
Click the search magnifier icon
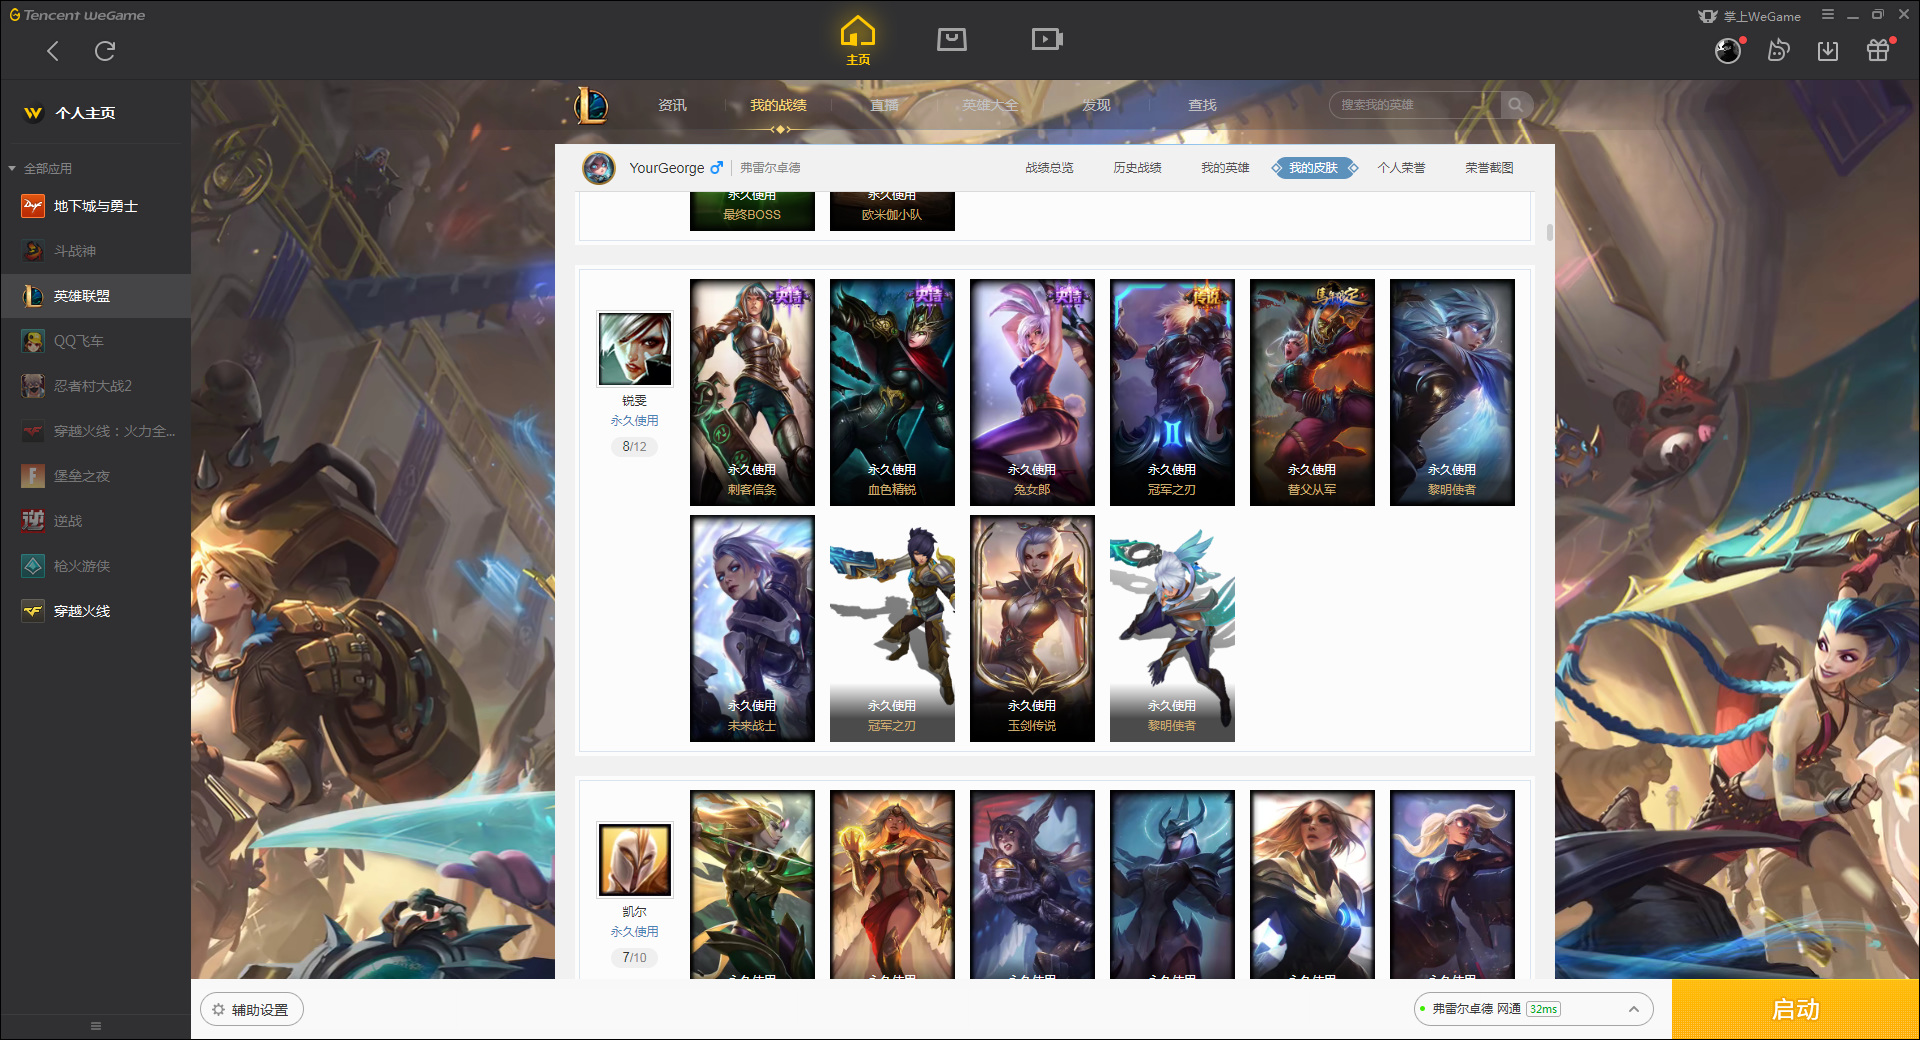(x=1516, y=105)
